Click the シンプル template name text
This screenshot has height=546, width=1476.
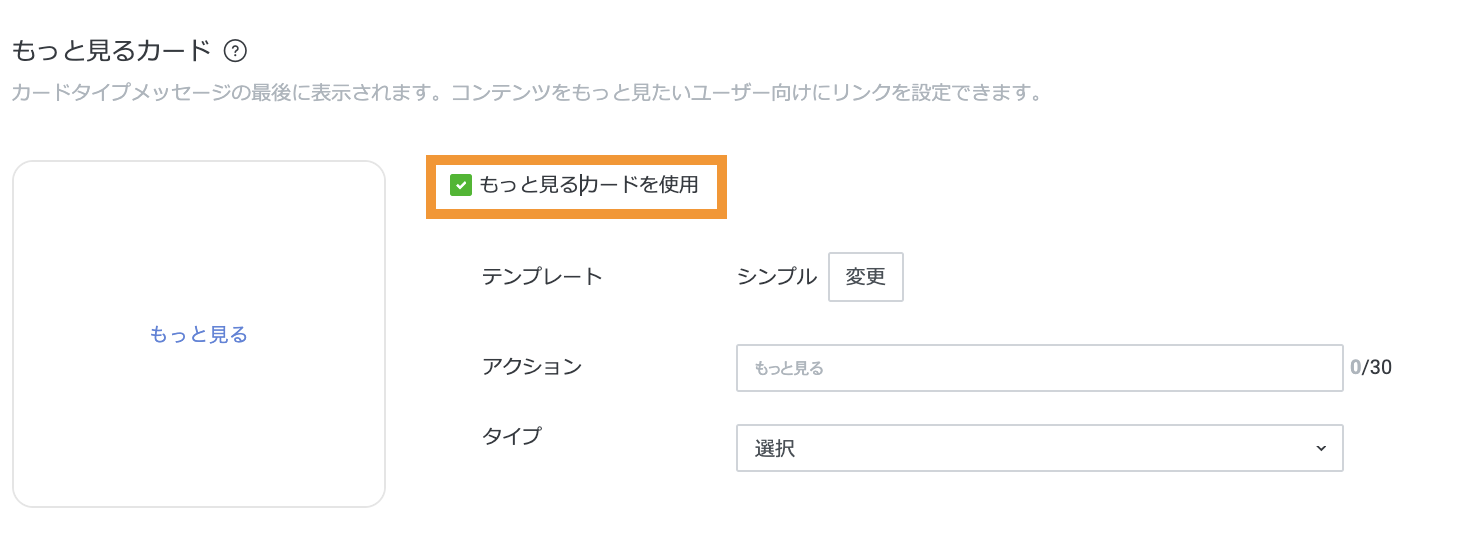click(x=776, y=277)
